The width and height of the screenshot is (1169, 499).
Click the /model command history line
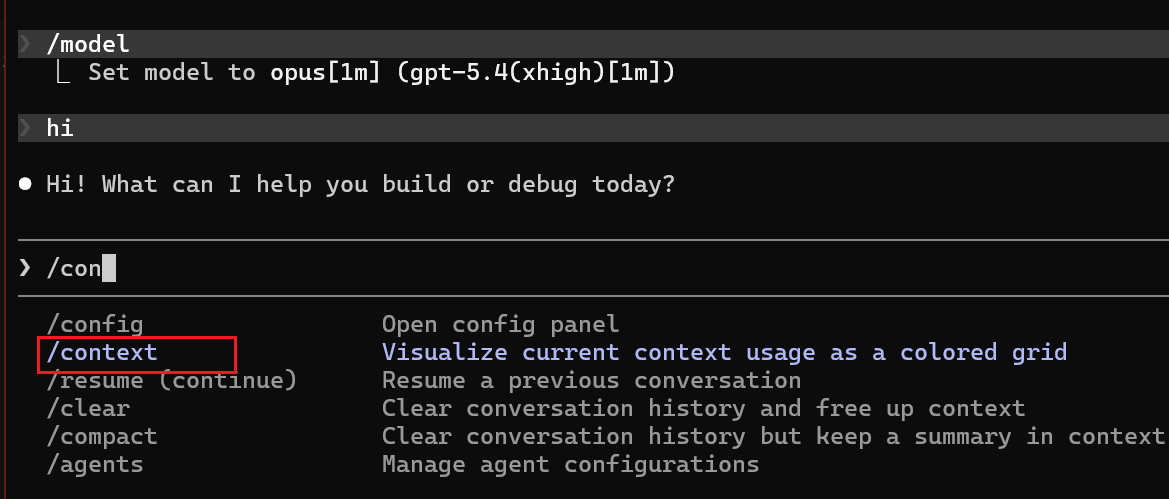tap(593, 44)
